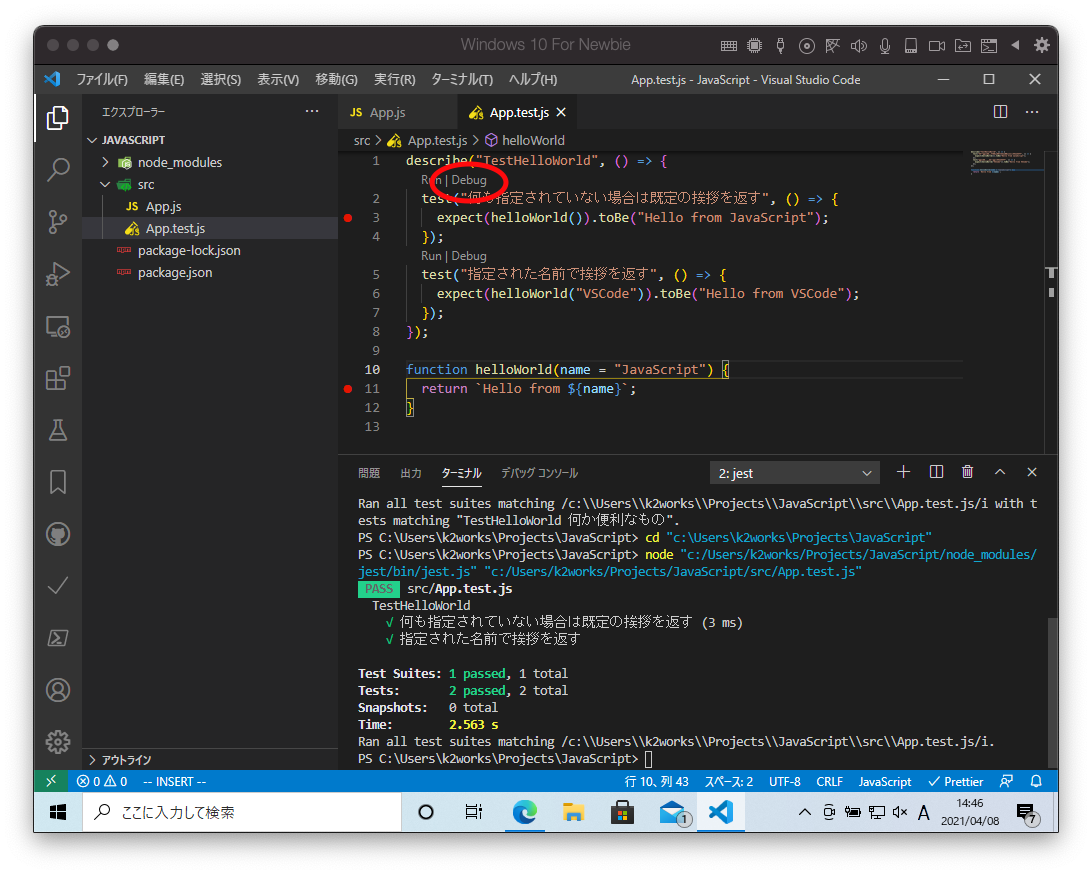The width and height of the screenshot is (1092, 874).
Task: Open the Testing flask icon view
Action: pyautogui.click(x=58, y=430)
